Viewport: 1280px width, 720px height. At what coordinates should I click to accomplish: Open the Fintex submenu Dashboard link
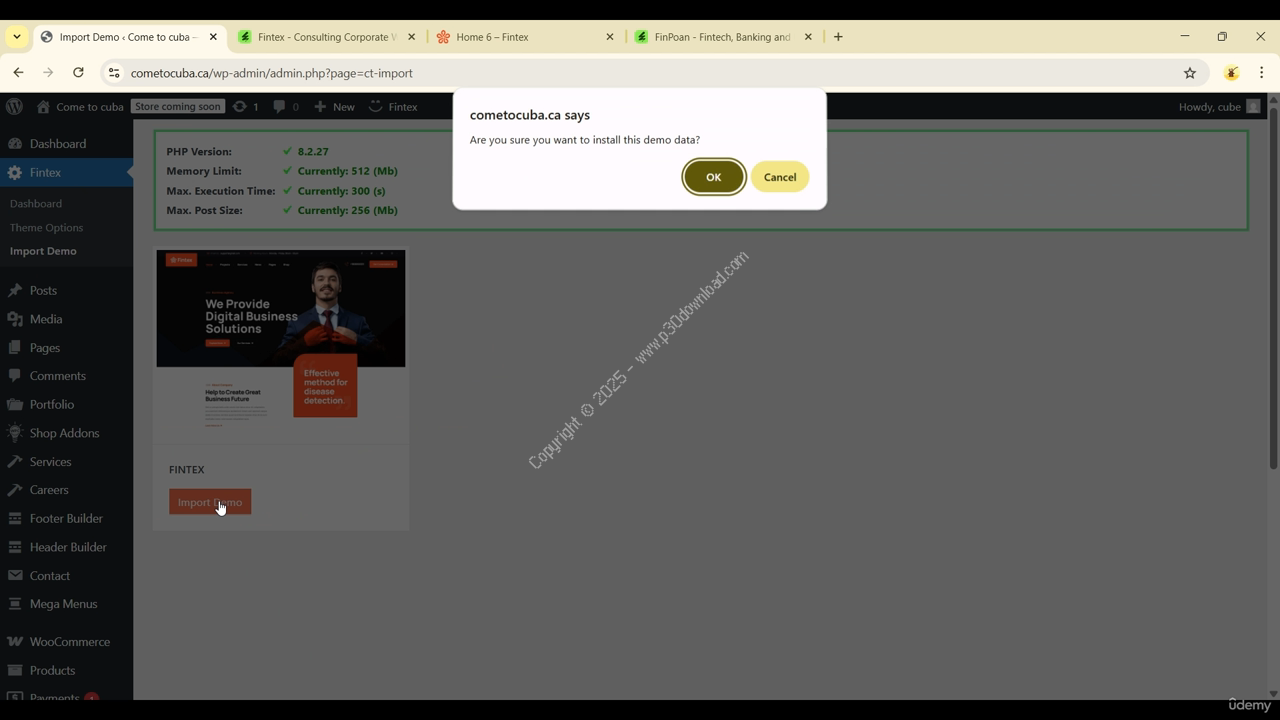point(36,203)
